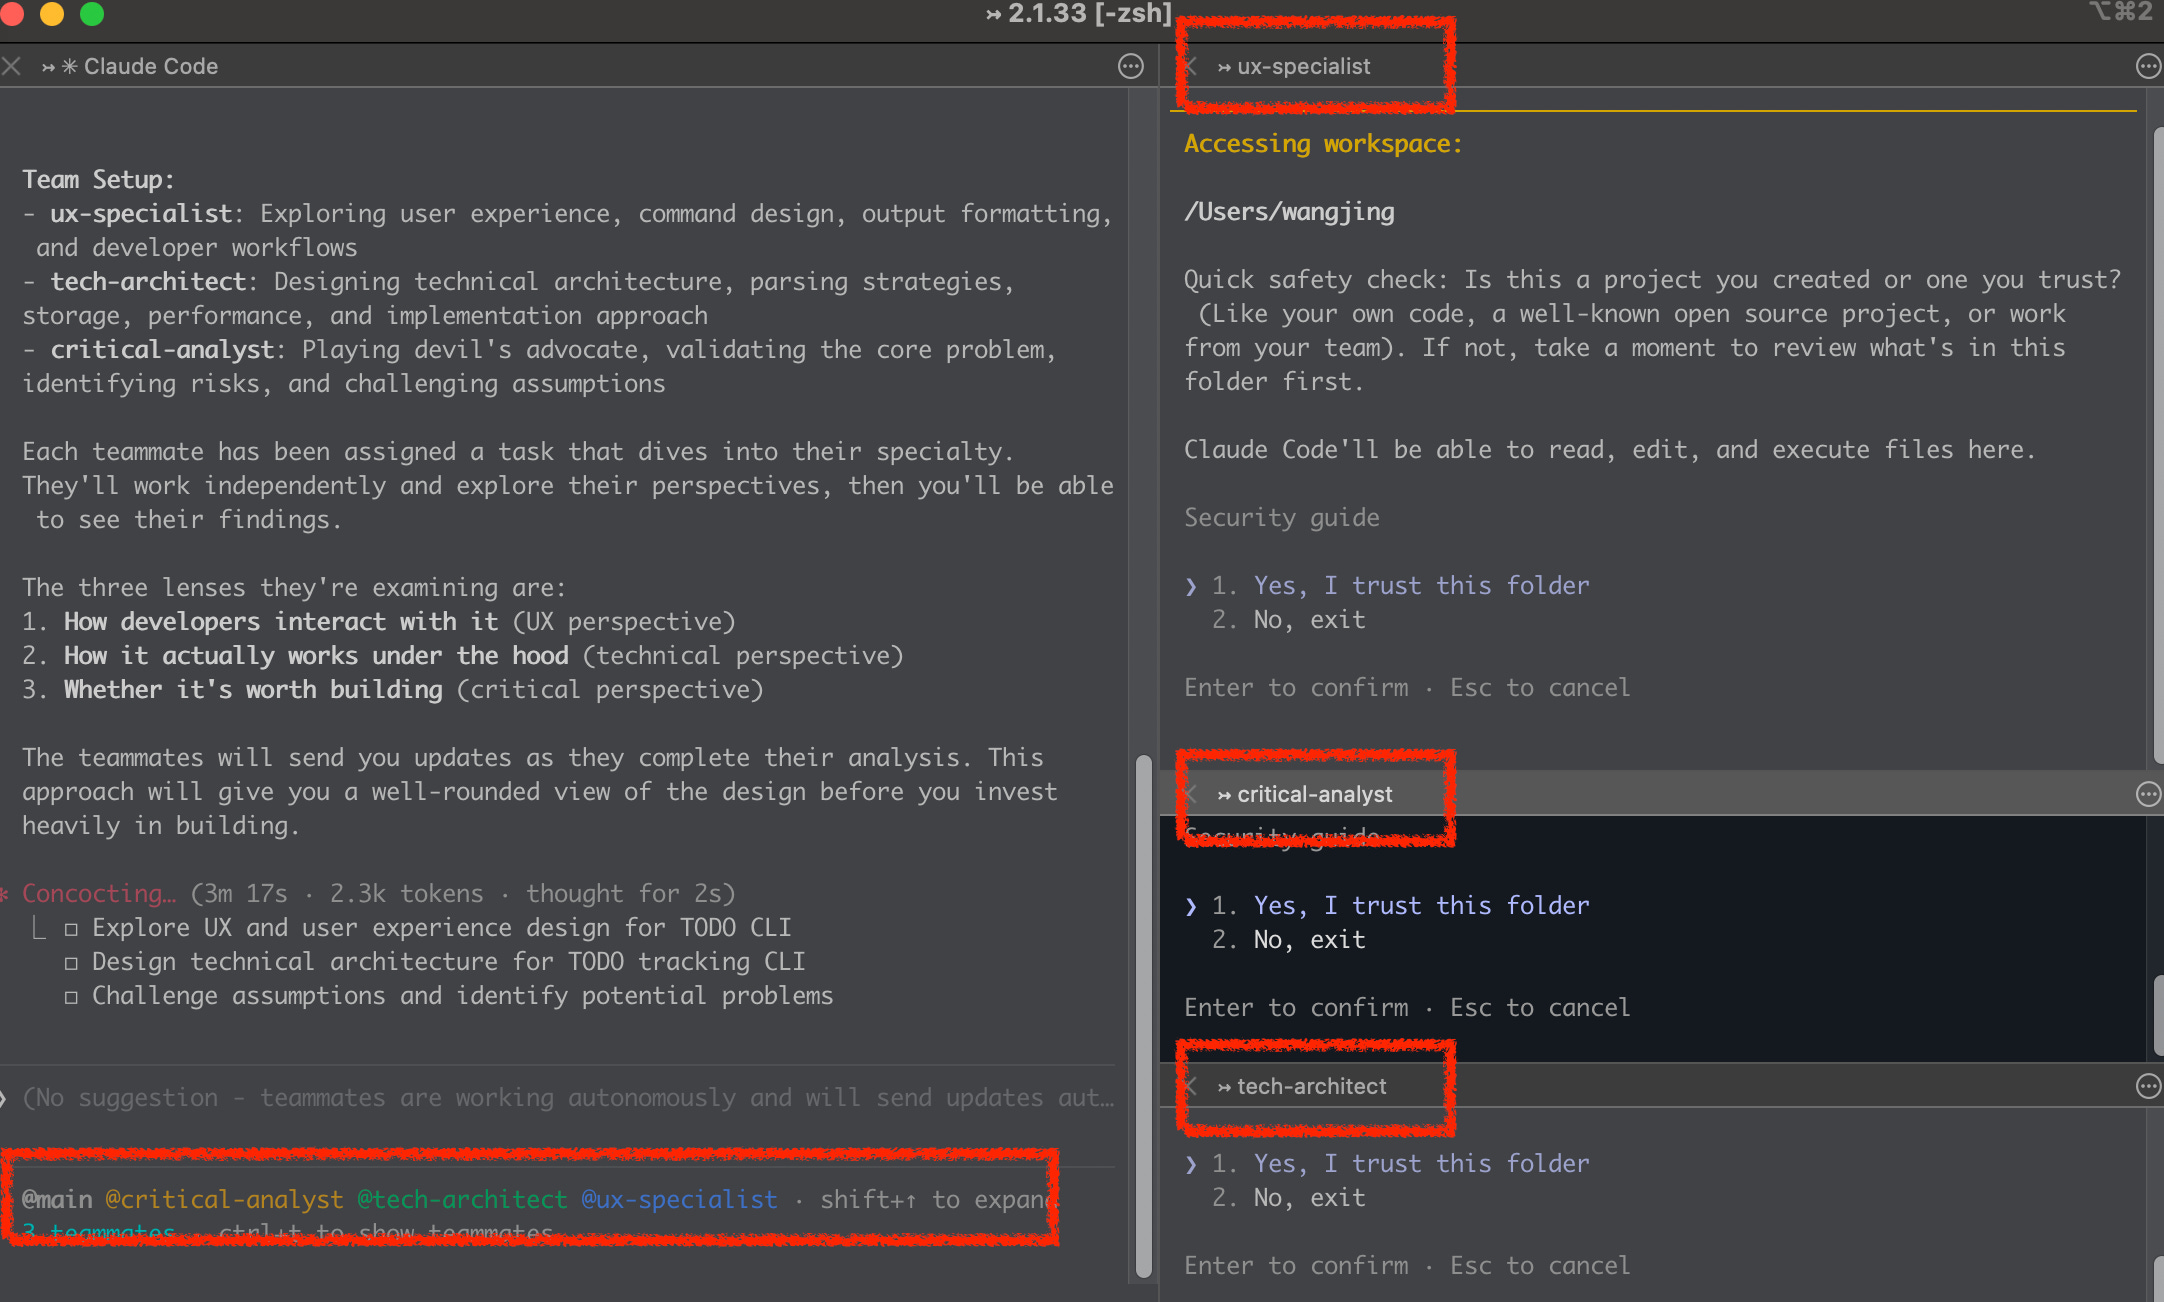Check the Explore UX and user experience task
Viewport: 2164px width, 1302px height.
pyautogui.click(x=71, y=929)
